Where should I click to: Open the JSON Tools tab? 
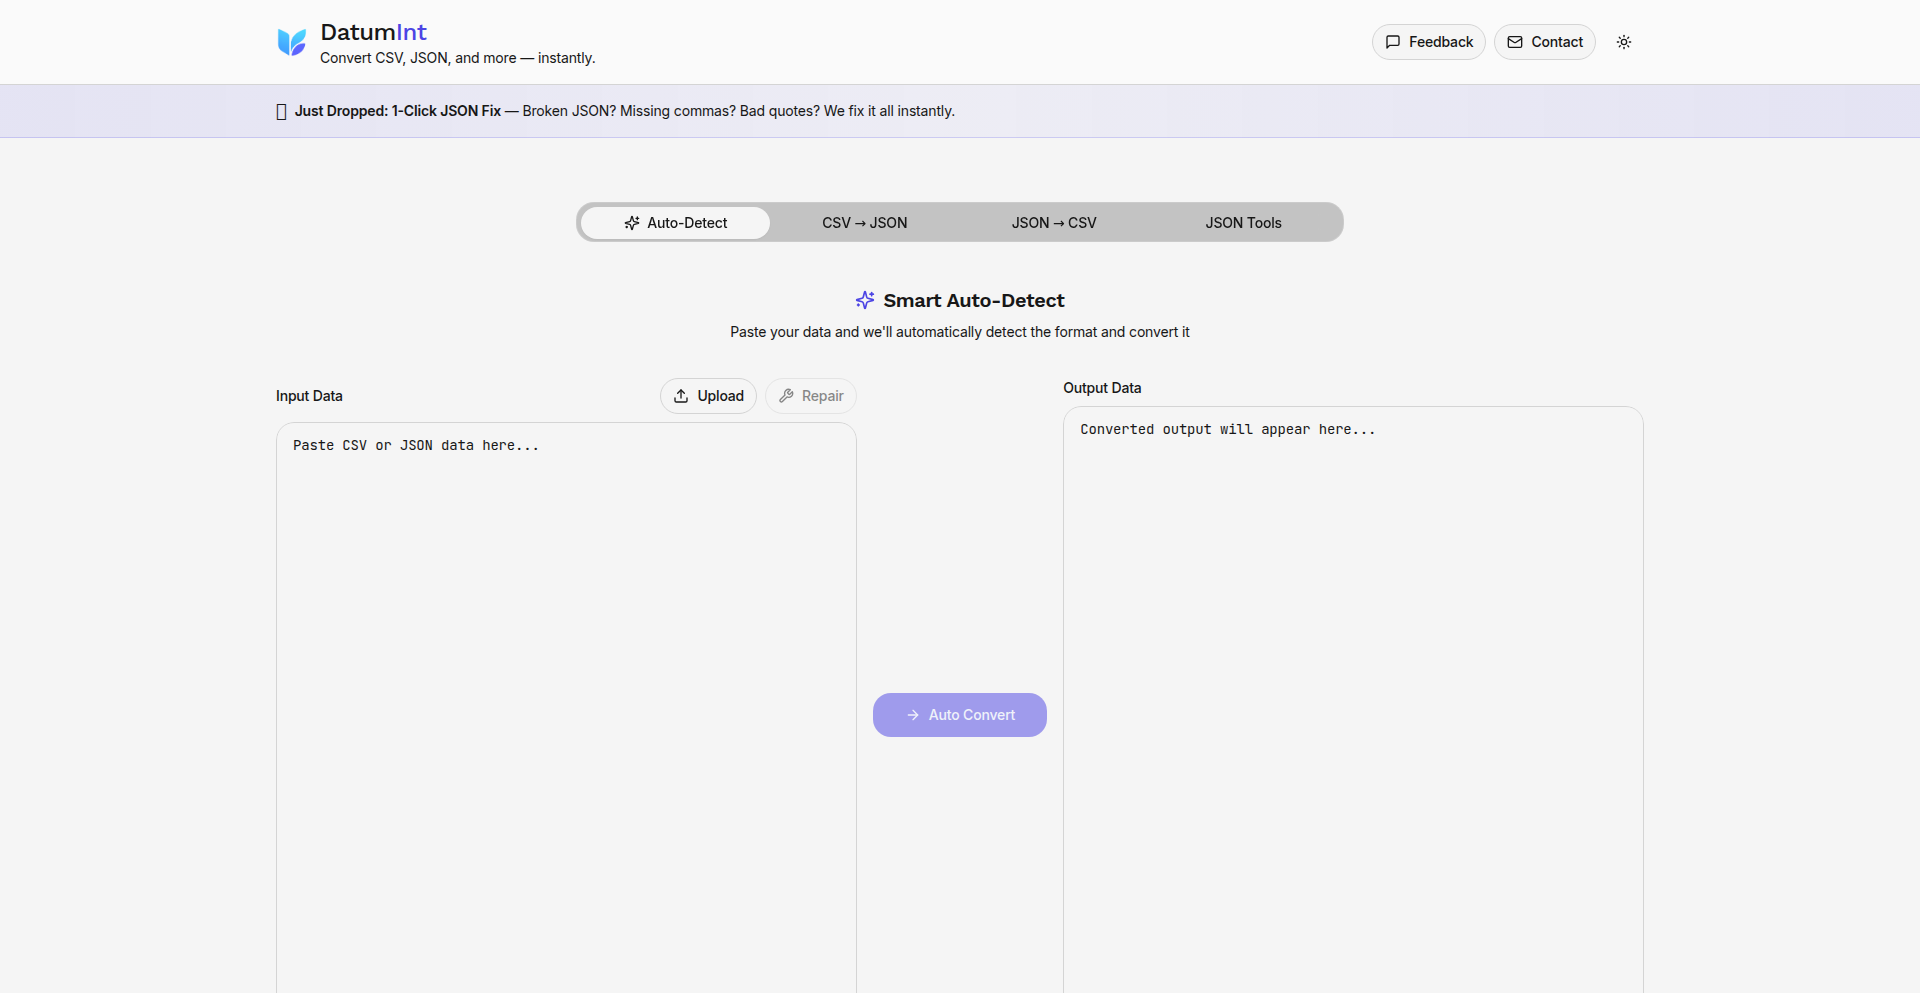[1243, 222]
